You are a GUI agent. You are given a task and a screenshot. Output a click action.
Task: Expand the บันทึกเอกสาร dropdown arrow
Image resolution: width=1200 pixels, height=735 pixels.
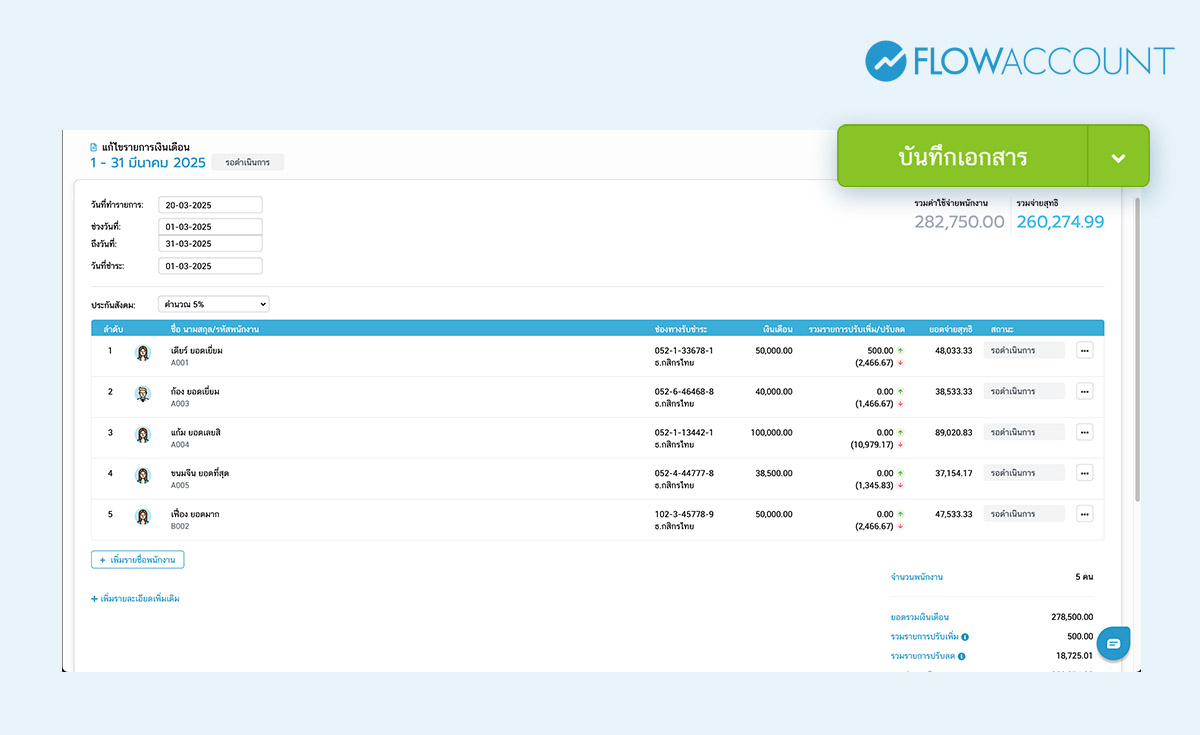point(1118,157)
